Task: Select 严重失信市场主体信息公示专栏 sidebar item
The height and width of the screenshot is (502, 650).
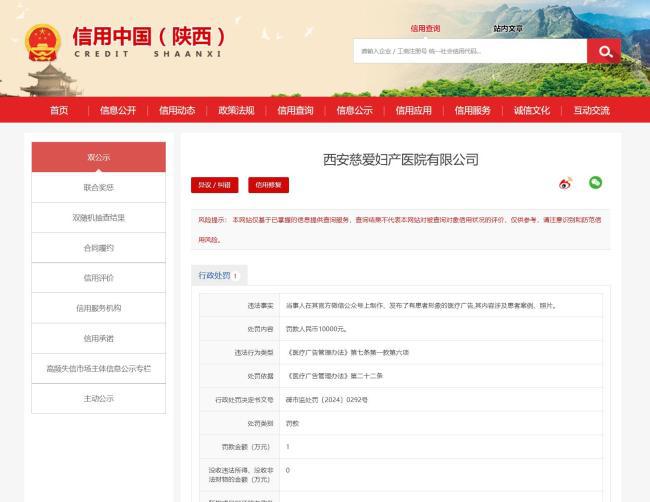Action: click(99, 369)
